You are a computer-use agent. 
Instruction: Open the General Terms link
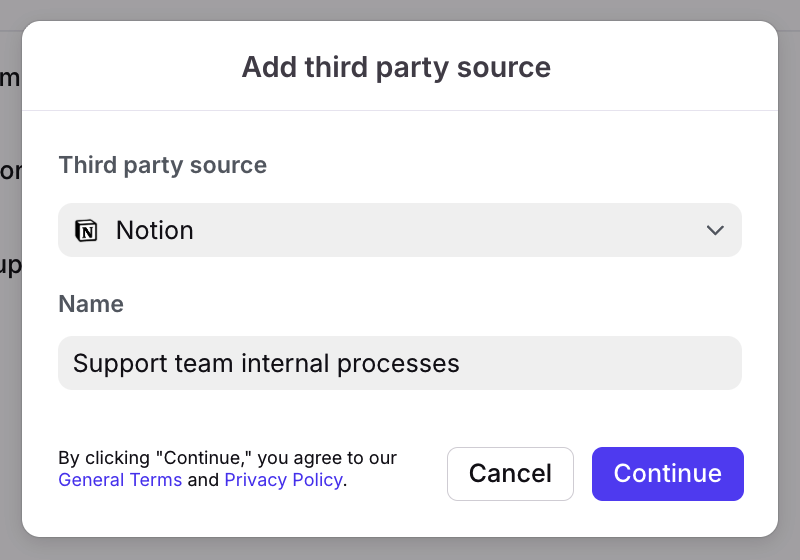click(120, 480)
